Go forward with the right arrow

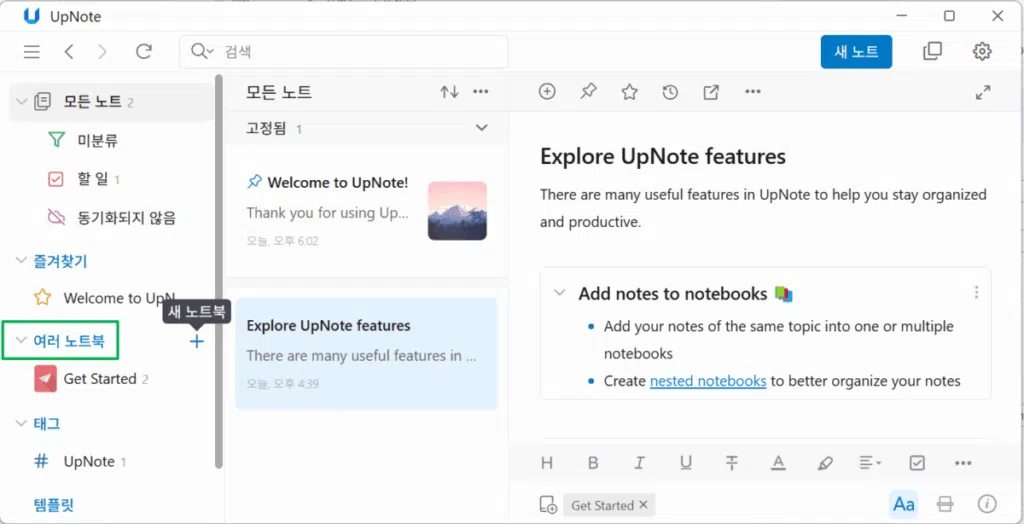103,52
